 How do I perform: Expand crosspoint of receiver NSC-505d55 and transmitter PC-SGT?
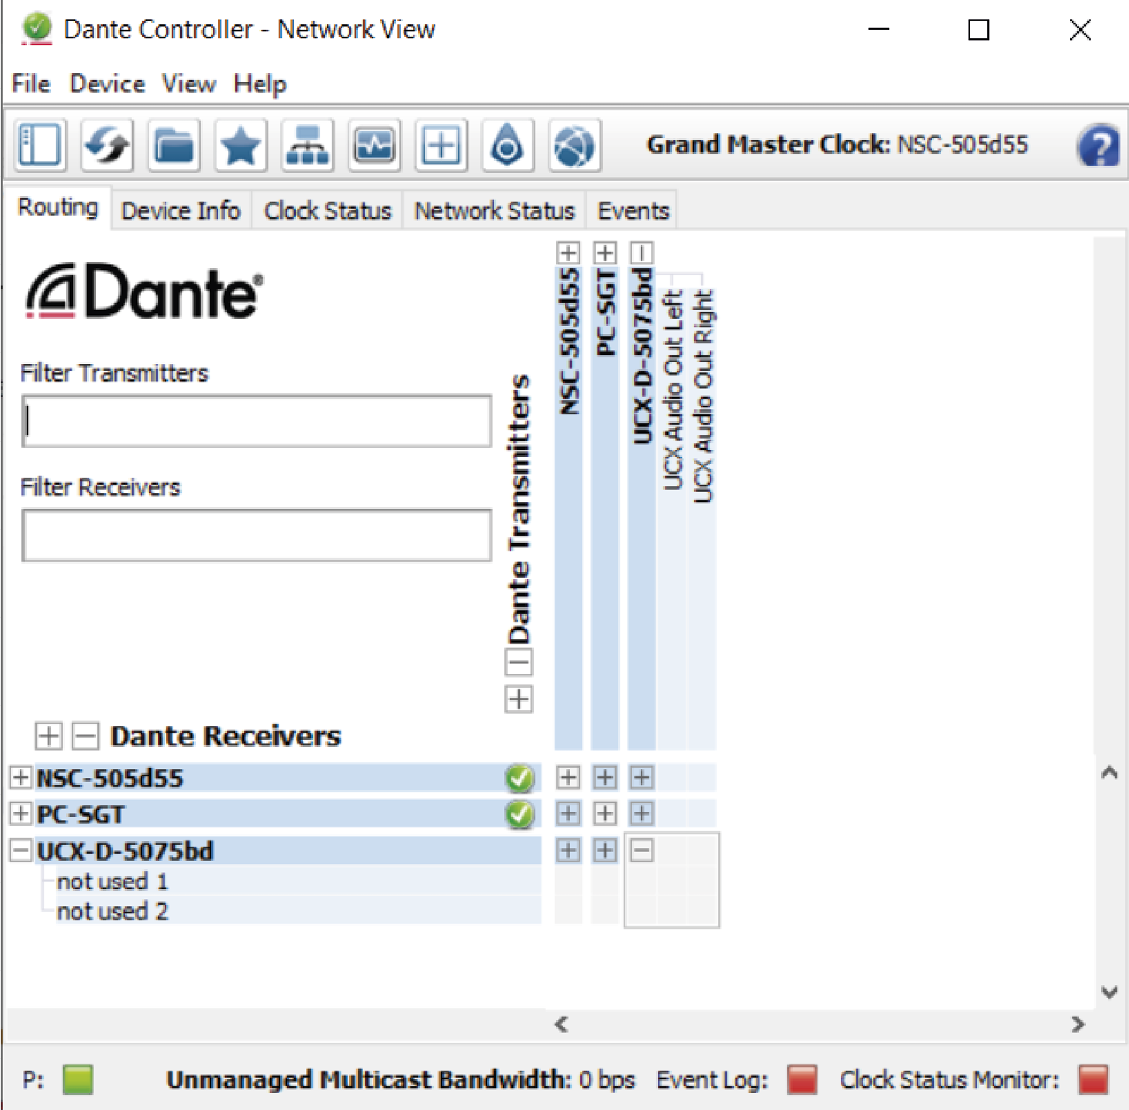coord(605,777)
